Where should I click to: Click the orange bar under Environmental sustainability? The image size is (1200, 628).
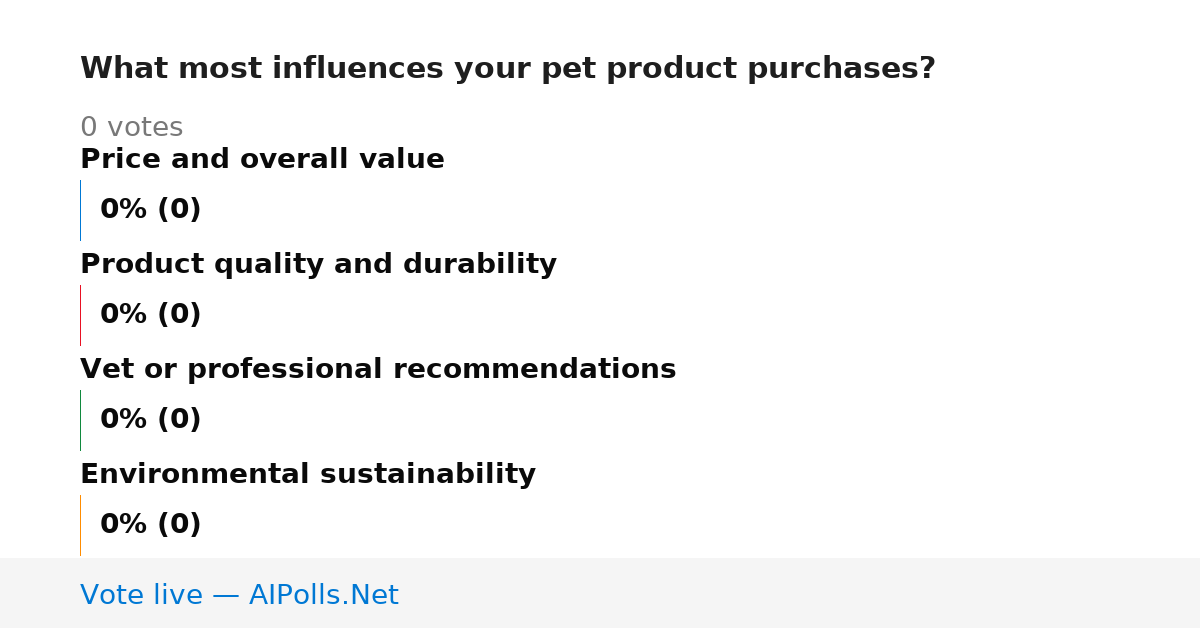(80, 525)
